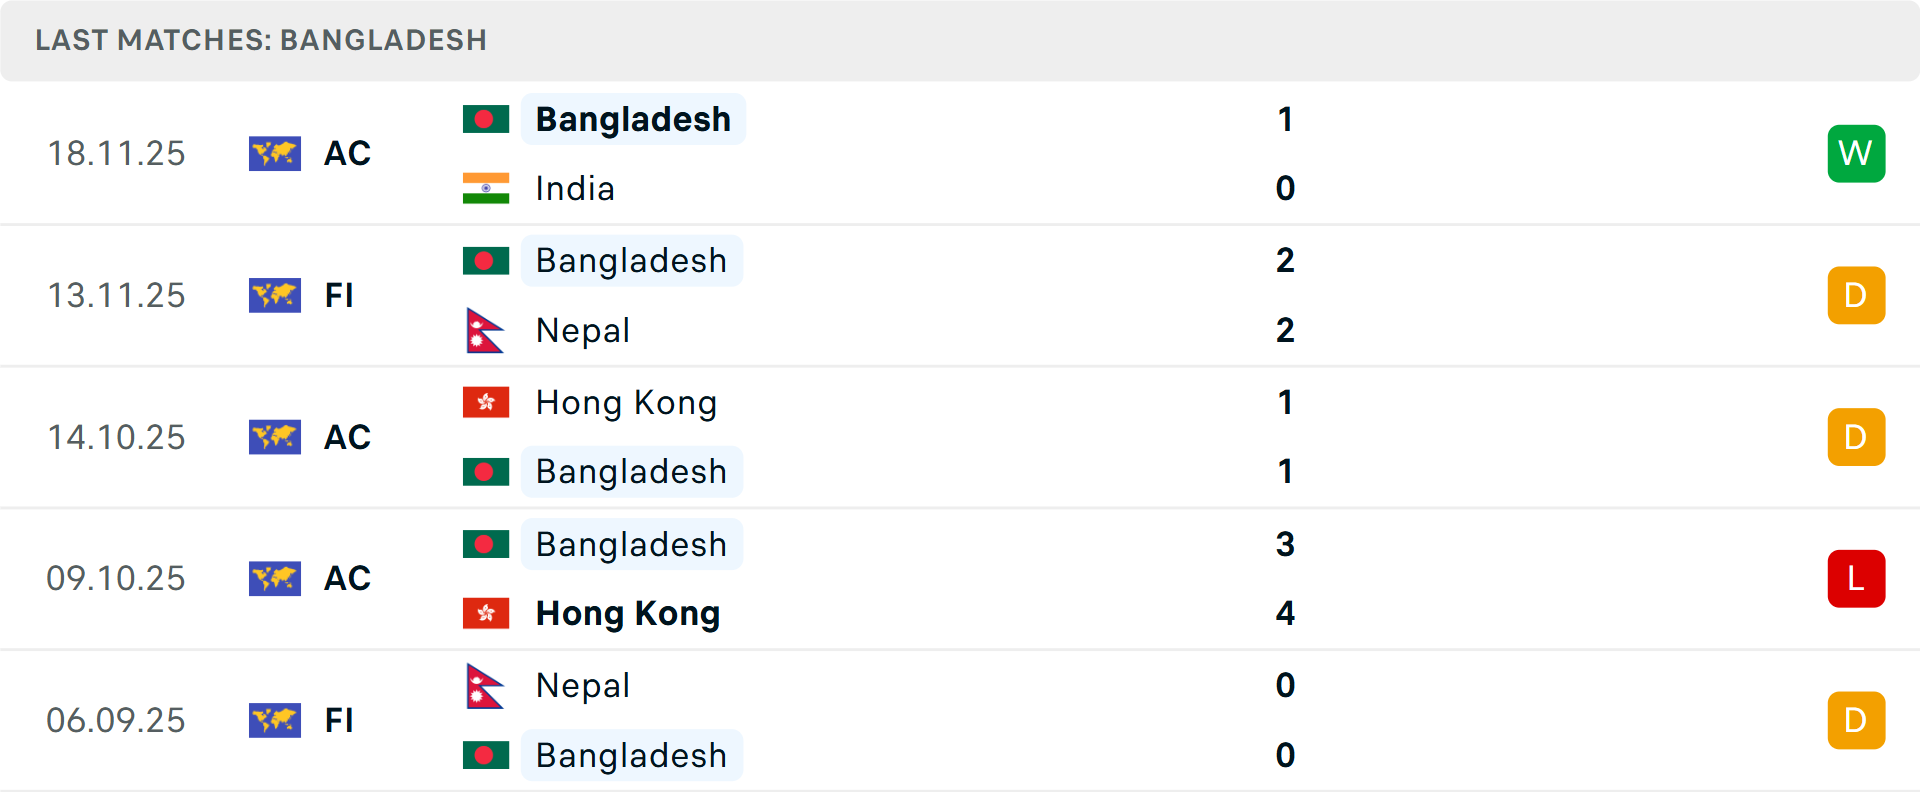Click the Bangladesh flag in the bottom row
1920x792 pixels.
point(486,756)
